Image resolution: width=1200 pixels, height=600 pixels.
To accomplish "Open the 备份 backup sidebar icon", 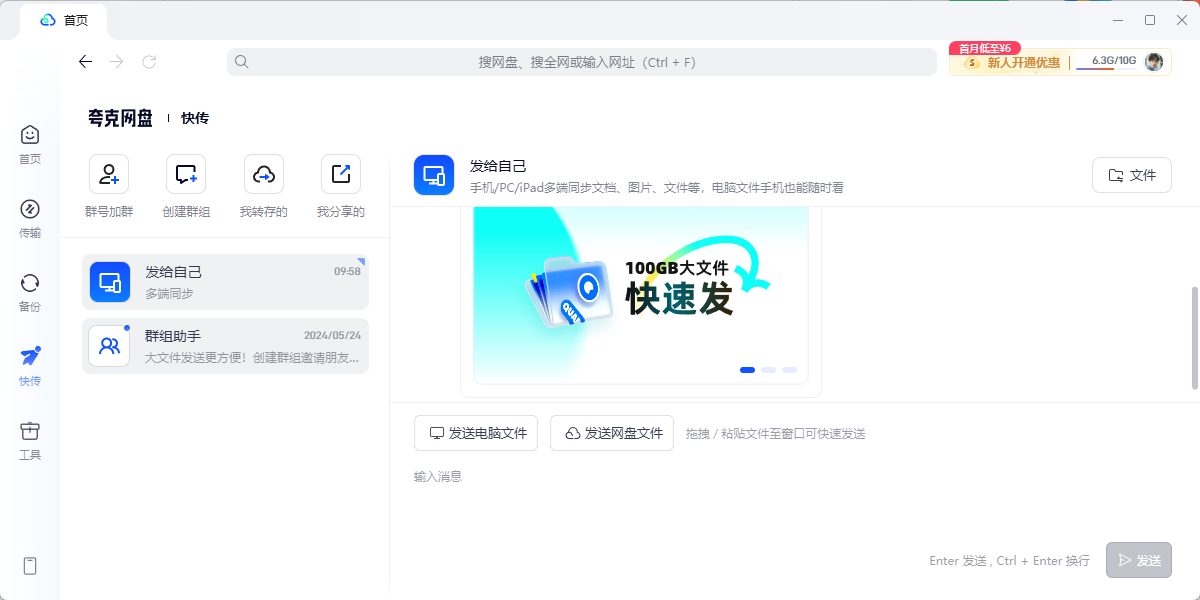I will click(30, 283).
